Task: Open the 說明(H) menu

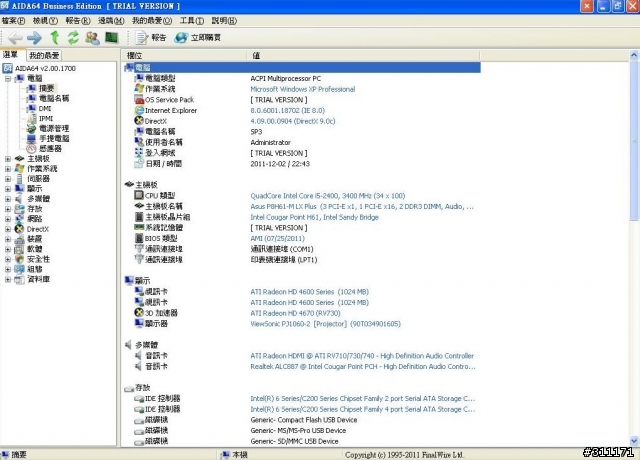Action: point(224,20)
